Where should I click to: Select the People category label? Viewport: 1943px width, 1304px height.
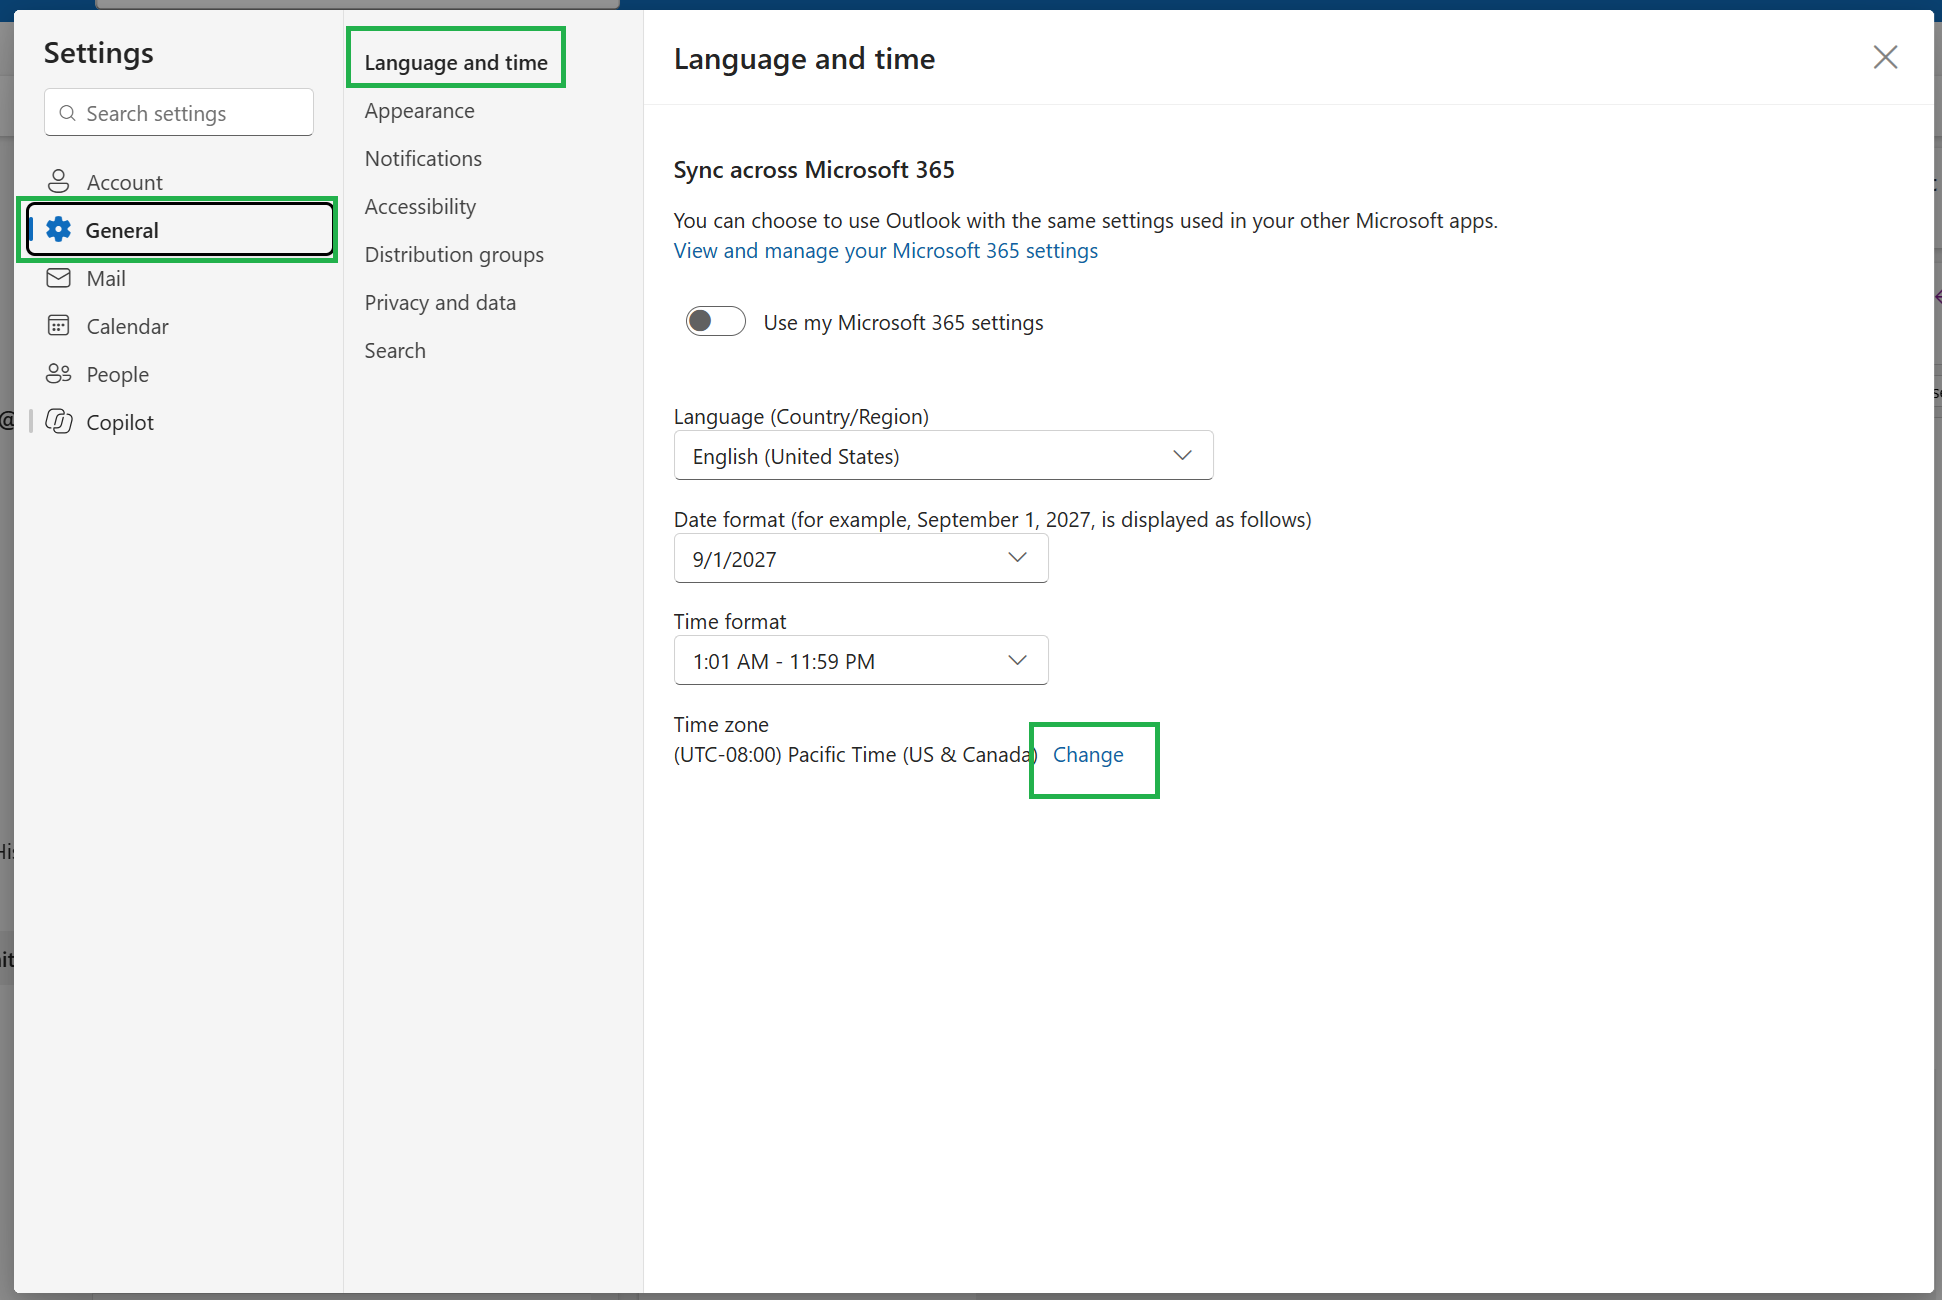[117, 375]
